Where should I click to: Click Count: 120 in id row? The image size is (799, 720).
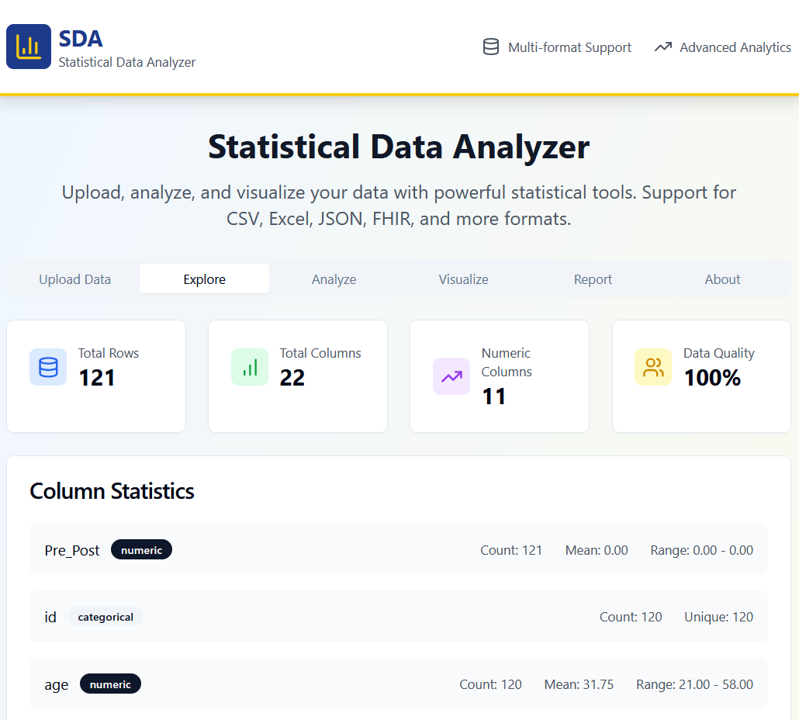point(630,617)
